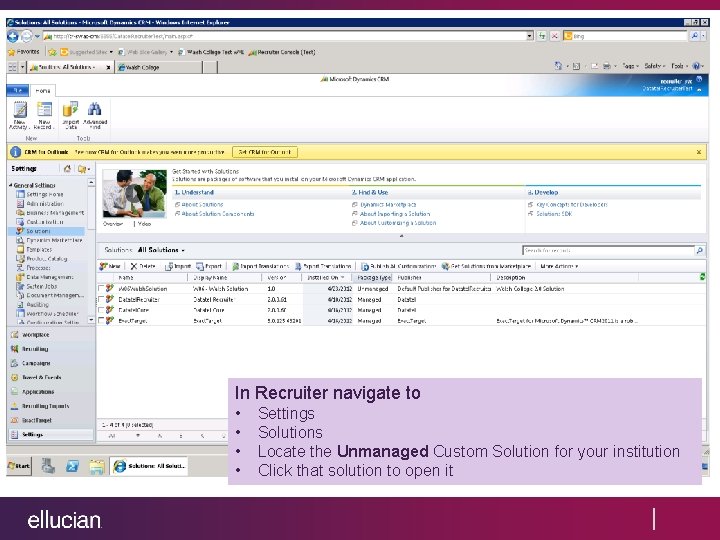This screenshot has width=720, height=540.
Task: Collapse the Get Started pane arrow
Action: (x=401, y=236)
